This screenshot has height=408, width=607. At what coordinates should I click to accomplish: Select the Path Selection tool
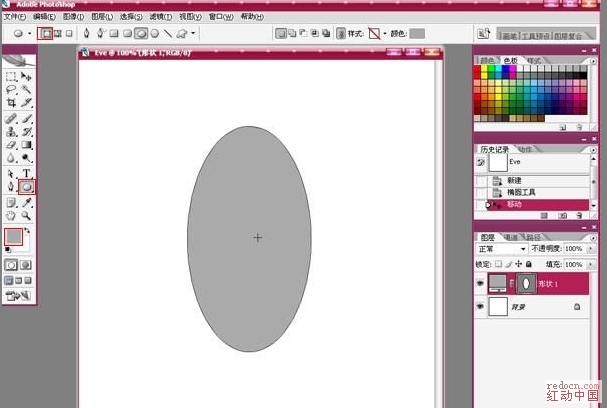coord(11,174)
